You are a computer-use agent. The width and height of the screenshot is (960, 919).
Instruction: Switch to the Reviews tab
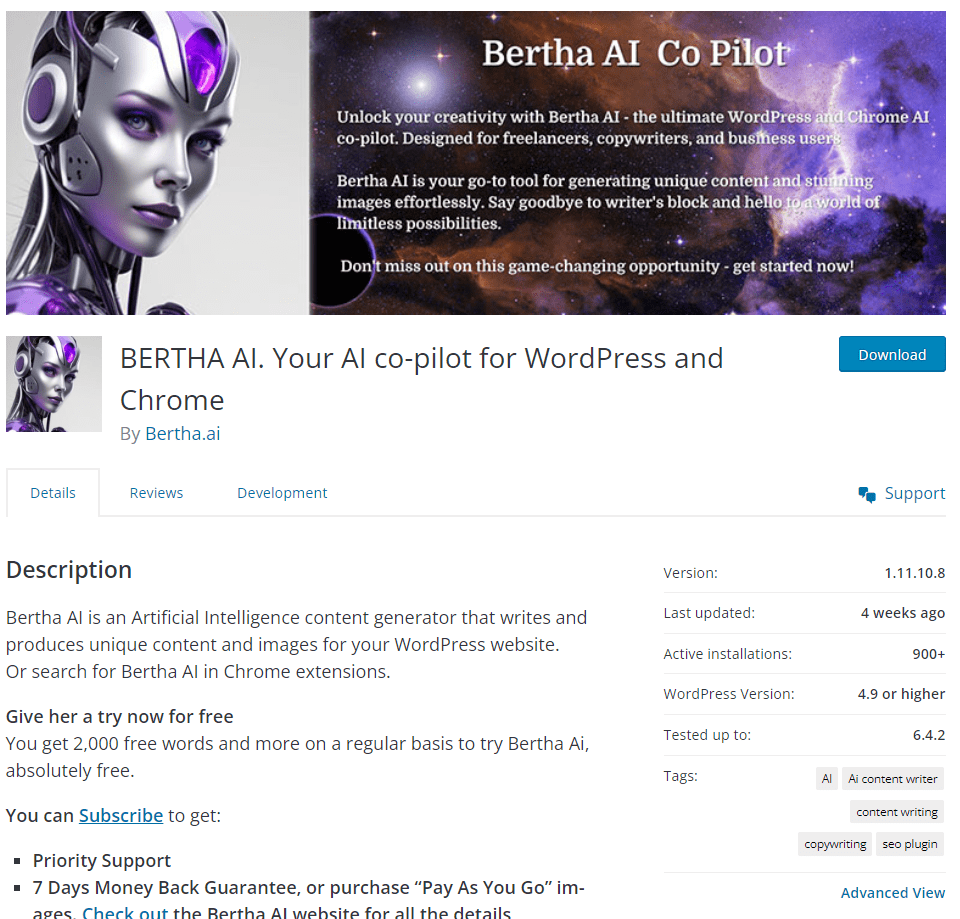pyautogui.click(x=156, y=493)
